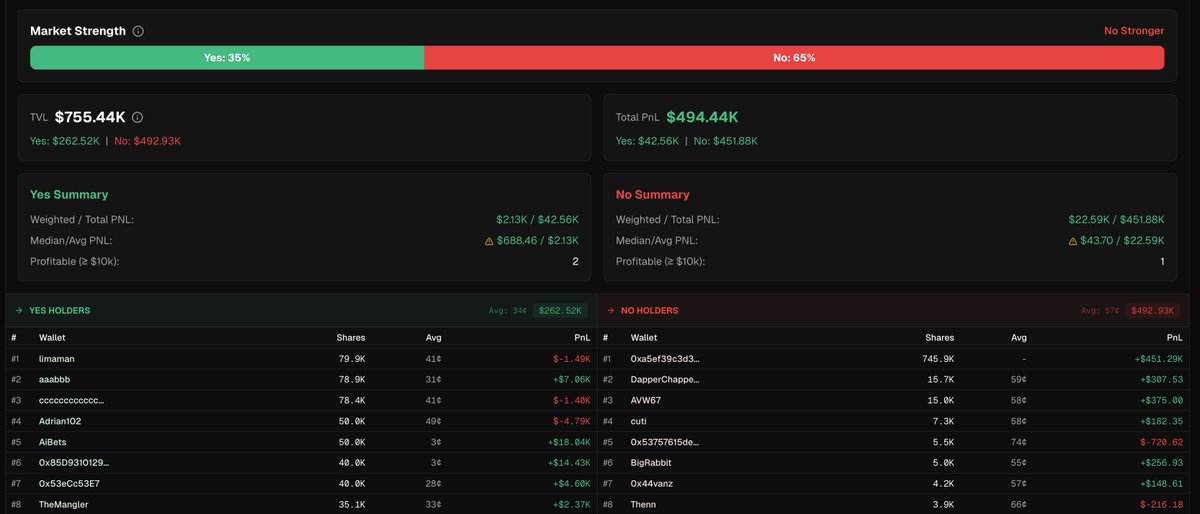Screen dimensions: 1200x514
Task: Click the +$18.04K PnL for AiBets
Action: [570, 442]
